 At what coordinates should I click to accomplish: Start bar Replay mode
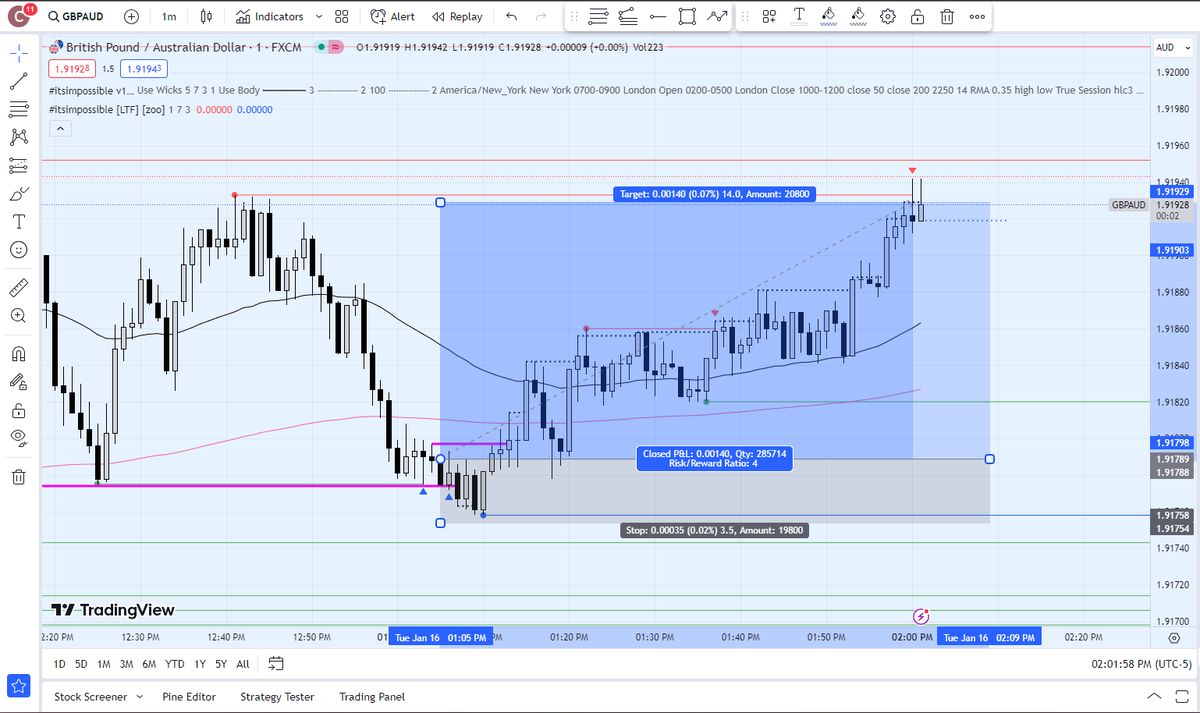click(x=457, y=17)
